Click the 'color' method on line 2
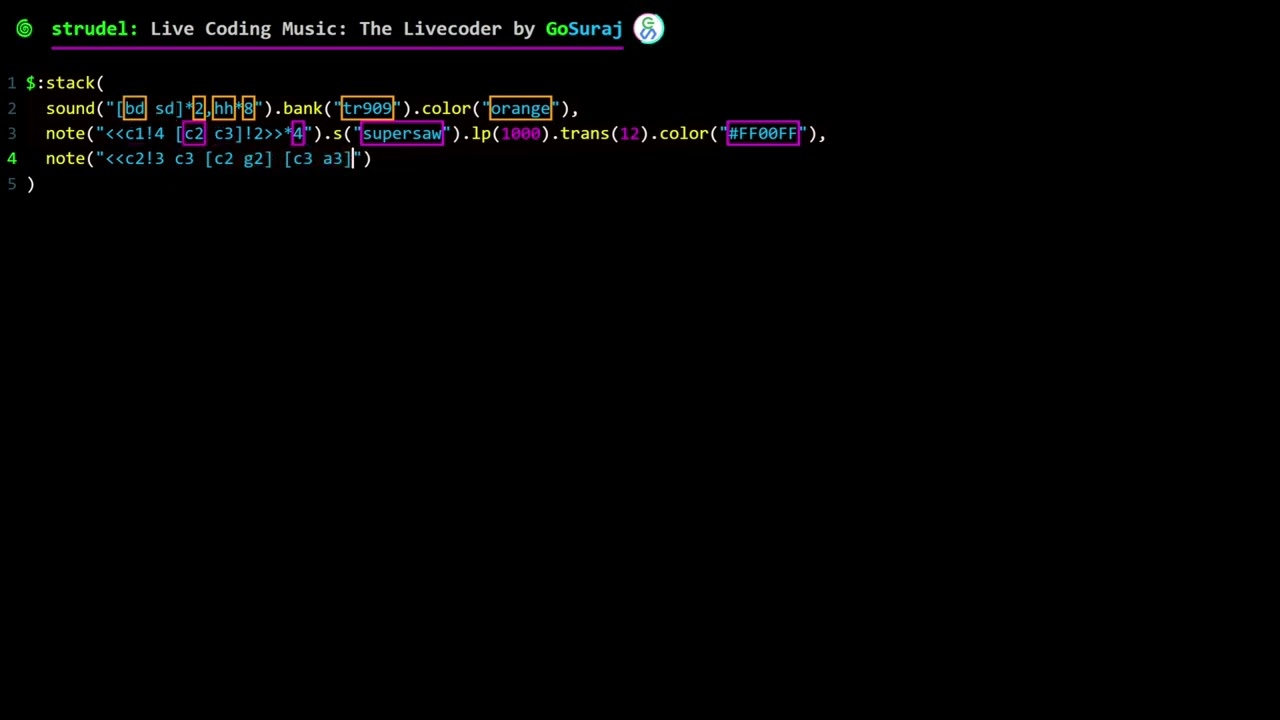This screenshot has width=1280, height=720. [446, 108]
